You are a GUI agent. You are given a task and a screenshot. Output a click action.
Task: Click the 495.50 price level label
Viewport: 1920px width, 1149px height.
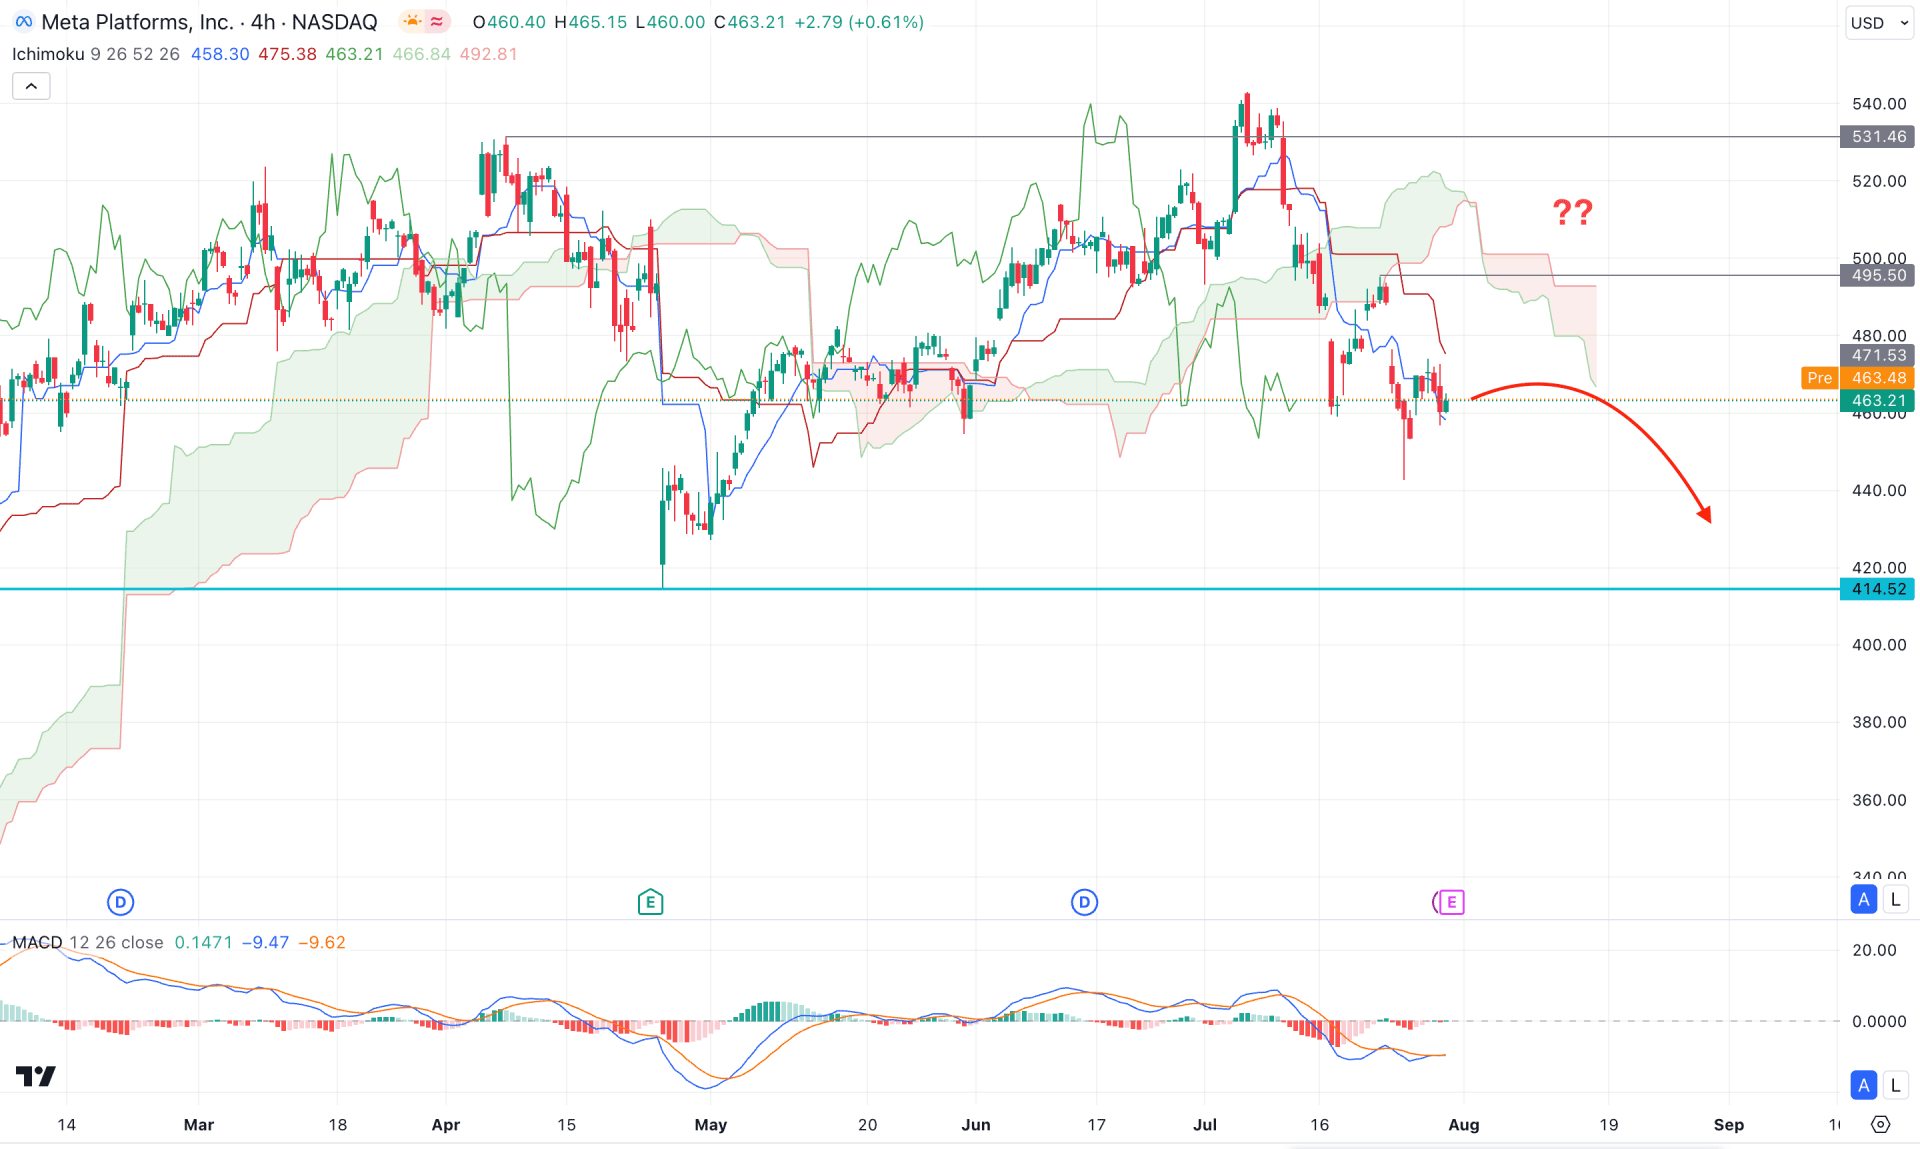pos(1877,275)
